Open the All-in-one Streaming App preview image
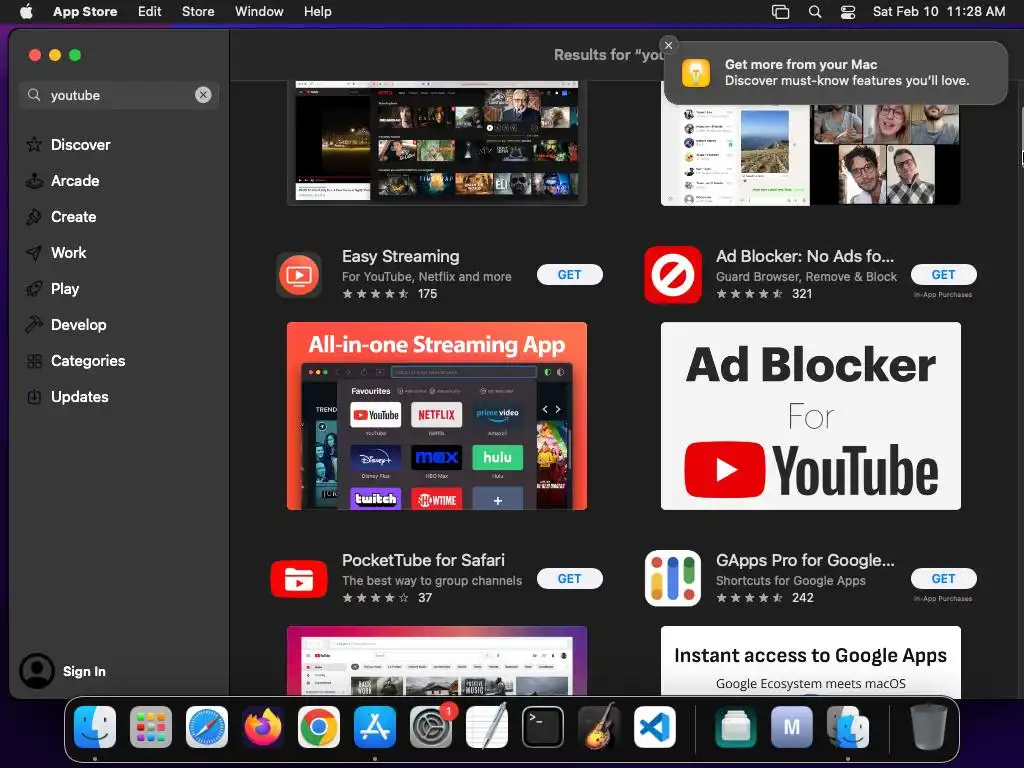The image size is (1024, 768). click(437, 416)
